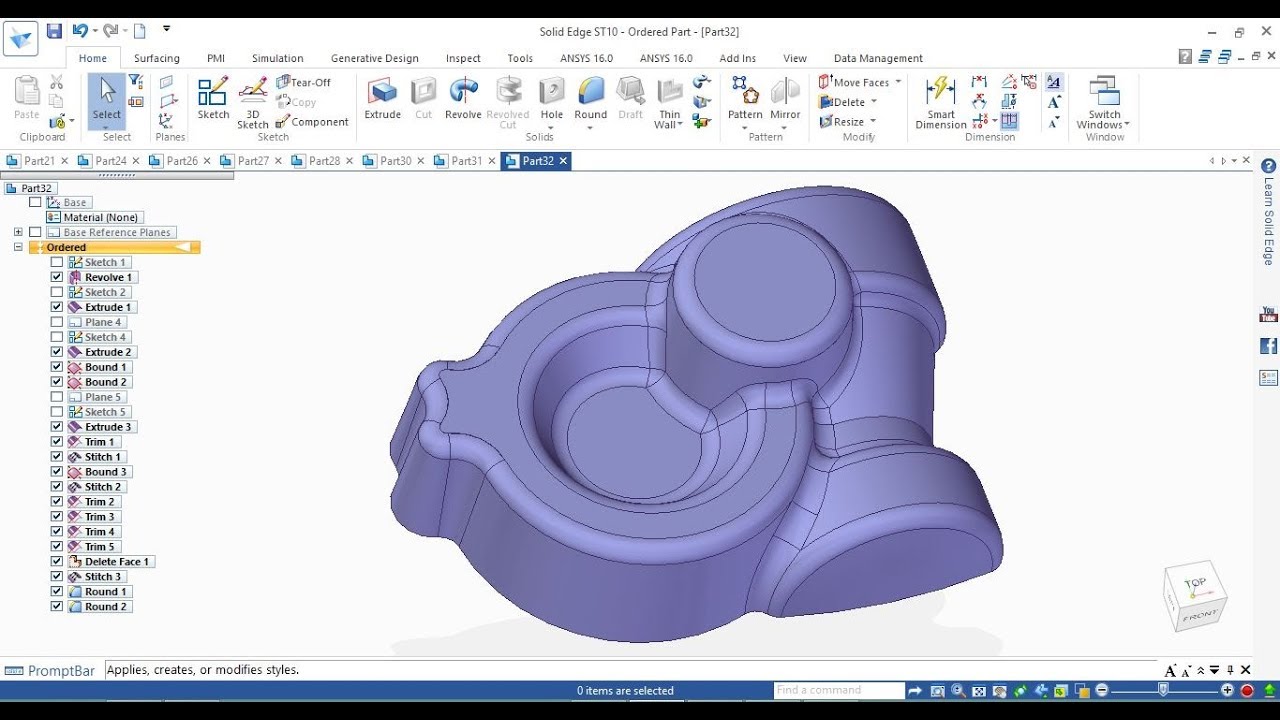Expand Base Reference Planes node
1280x720 pixels.
18,232
